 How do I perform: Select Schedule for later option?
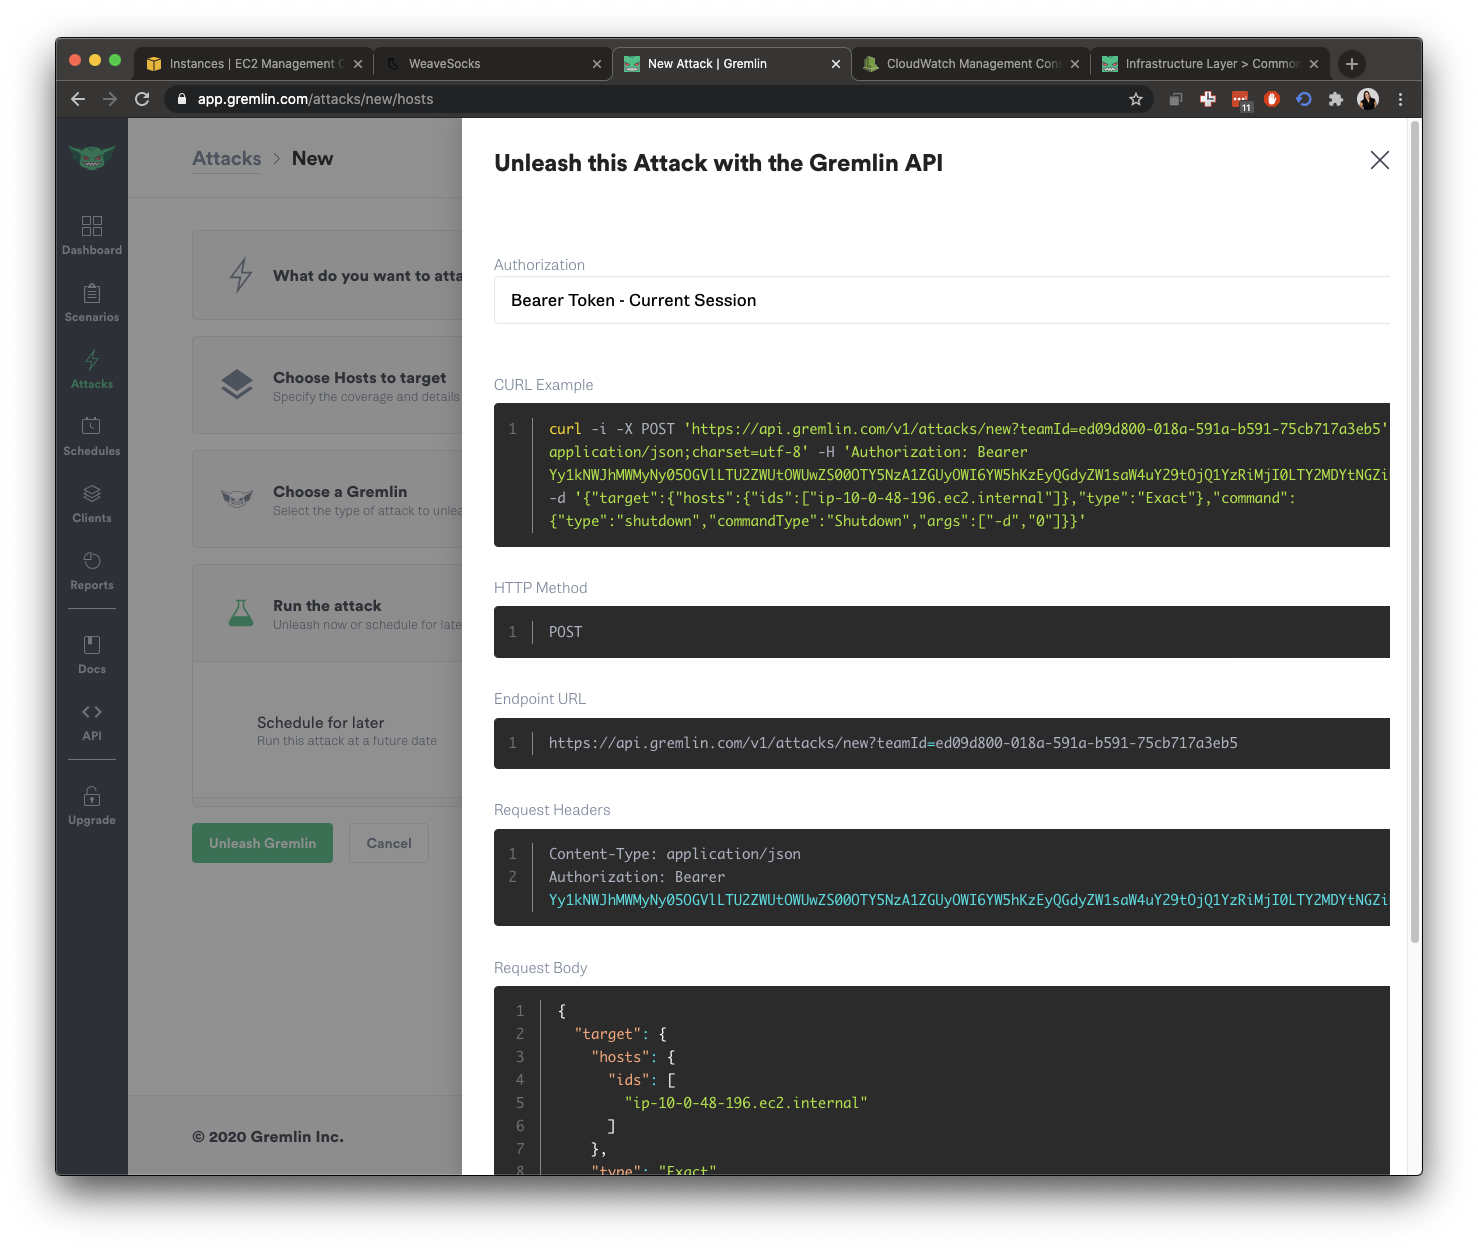pos(347,730)
